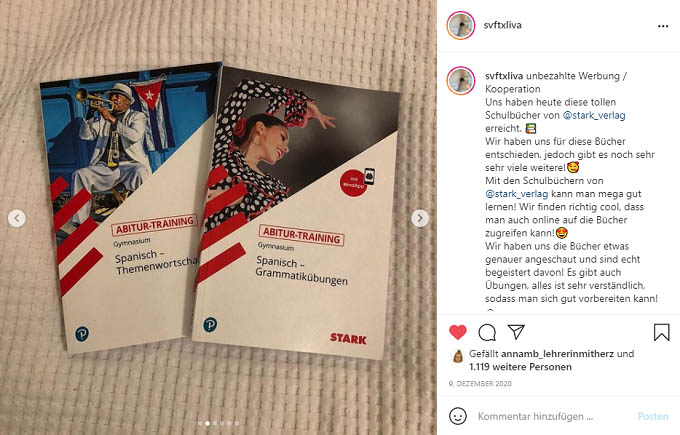The width and height of the screenshot is (680, 435).
Task: Save the post with the bookmark icon
Action: click(661, 332)
